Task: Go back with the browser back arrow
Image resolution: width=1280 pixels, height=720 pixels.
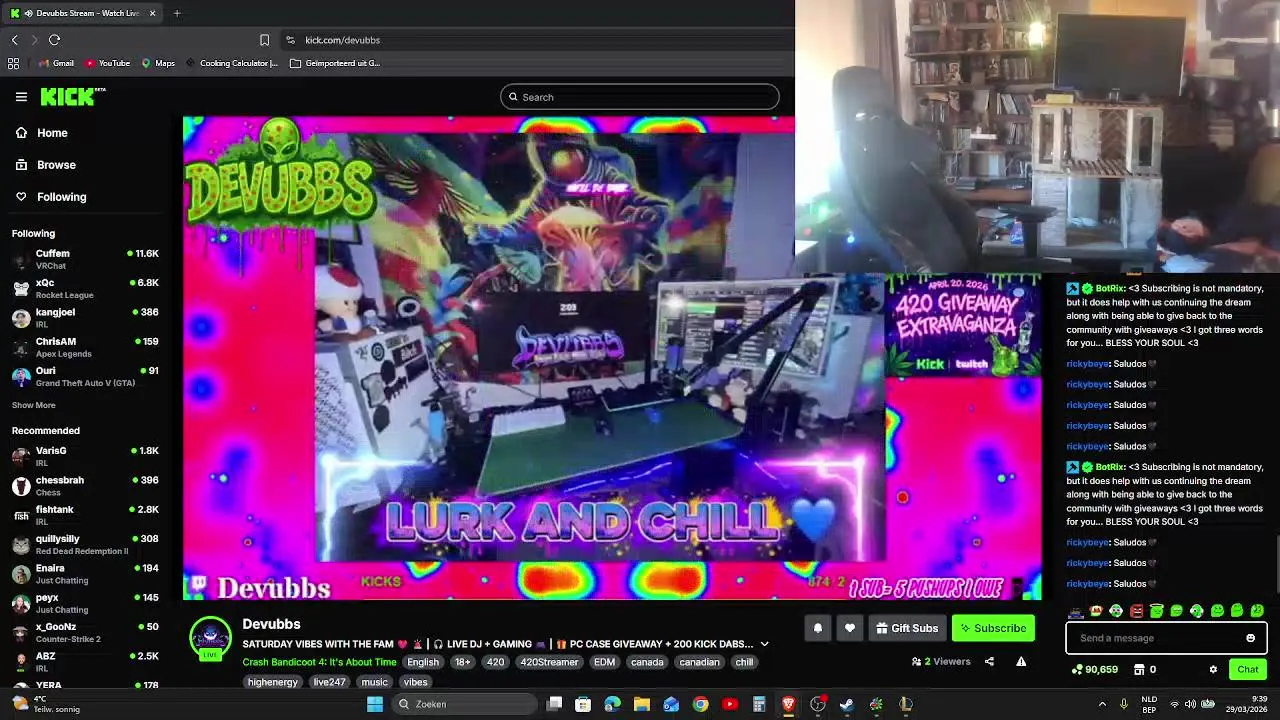Action: click(14, 40)
